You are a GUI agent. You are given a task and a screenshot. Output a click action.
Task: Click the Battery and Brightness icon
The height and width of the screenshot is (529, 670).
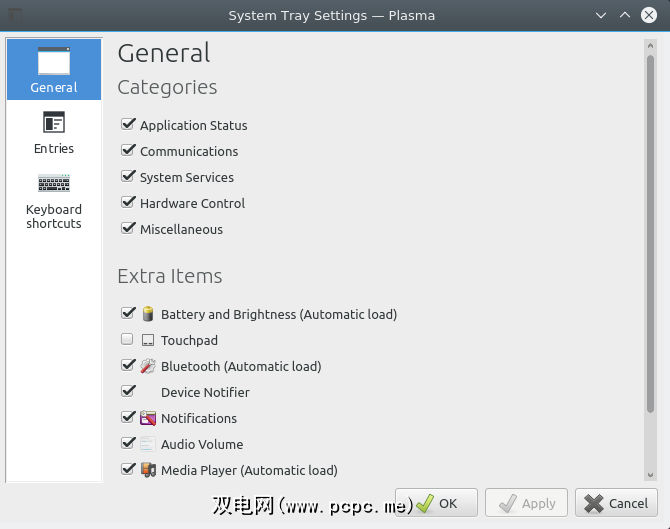click(148, 314)
